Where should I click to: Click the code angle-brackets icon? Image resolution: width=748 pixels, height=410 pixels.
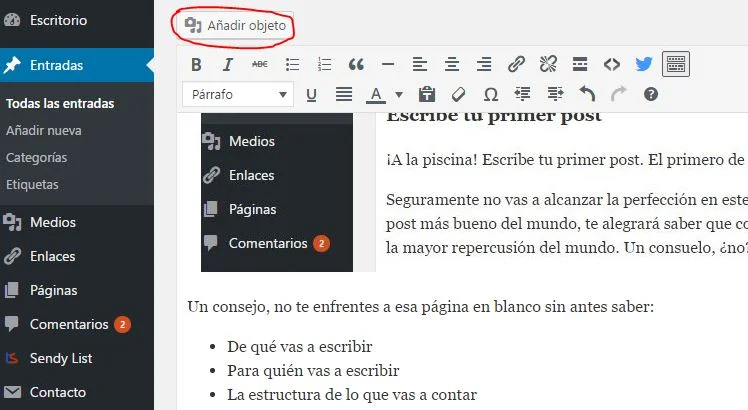[612, 64]
